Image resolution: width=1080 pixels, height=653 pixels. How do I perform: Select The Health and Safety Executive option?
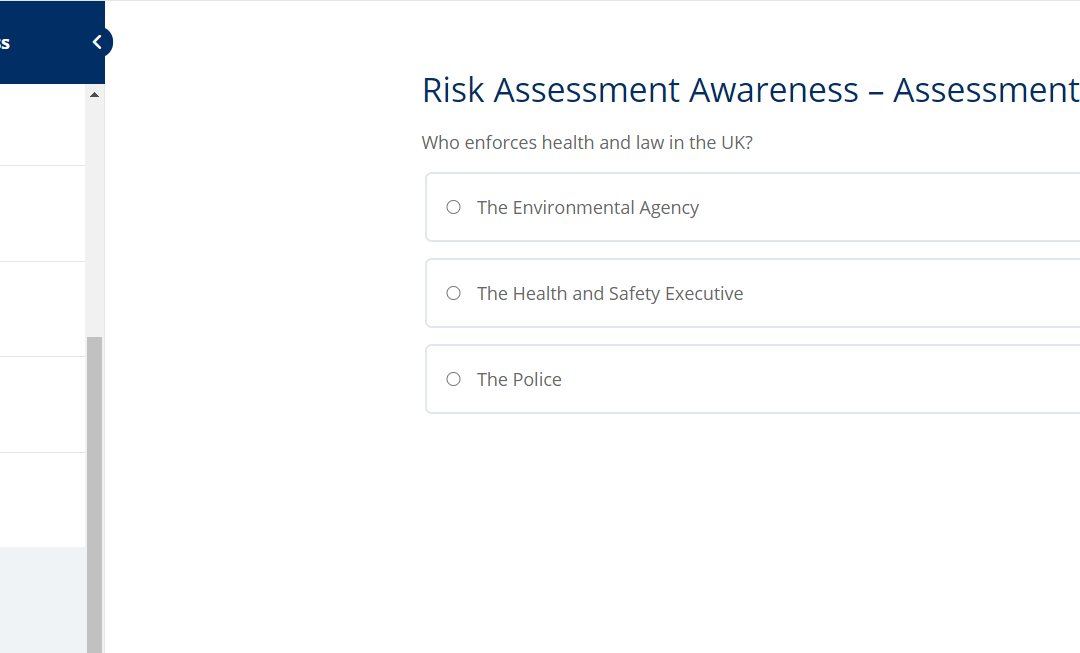(x=453, y=293)
